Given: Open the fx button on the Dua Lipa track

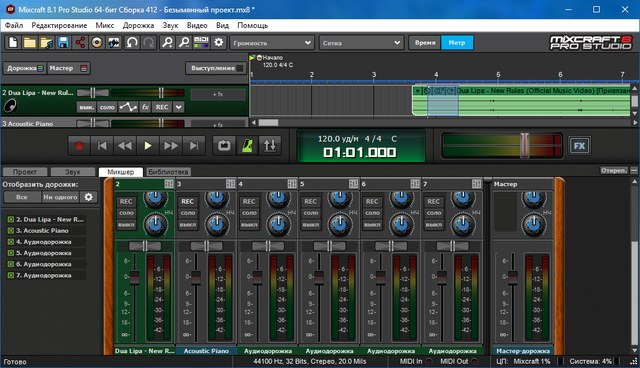Looking at the screenshot, I should point(145,107).
